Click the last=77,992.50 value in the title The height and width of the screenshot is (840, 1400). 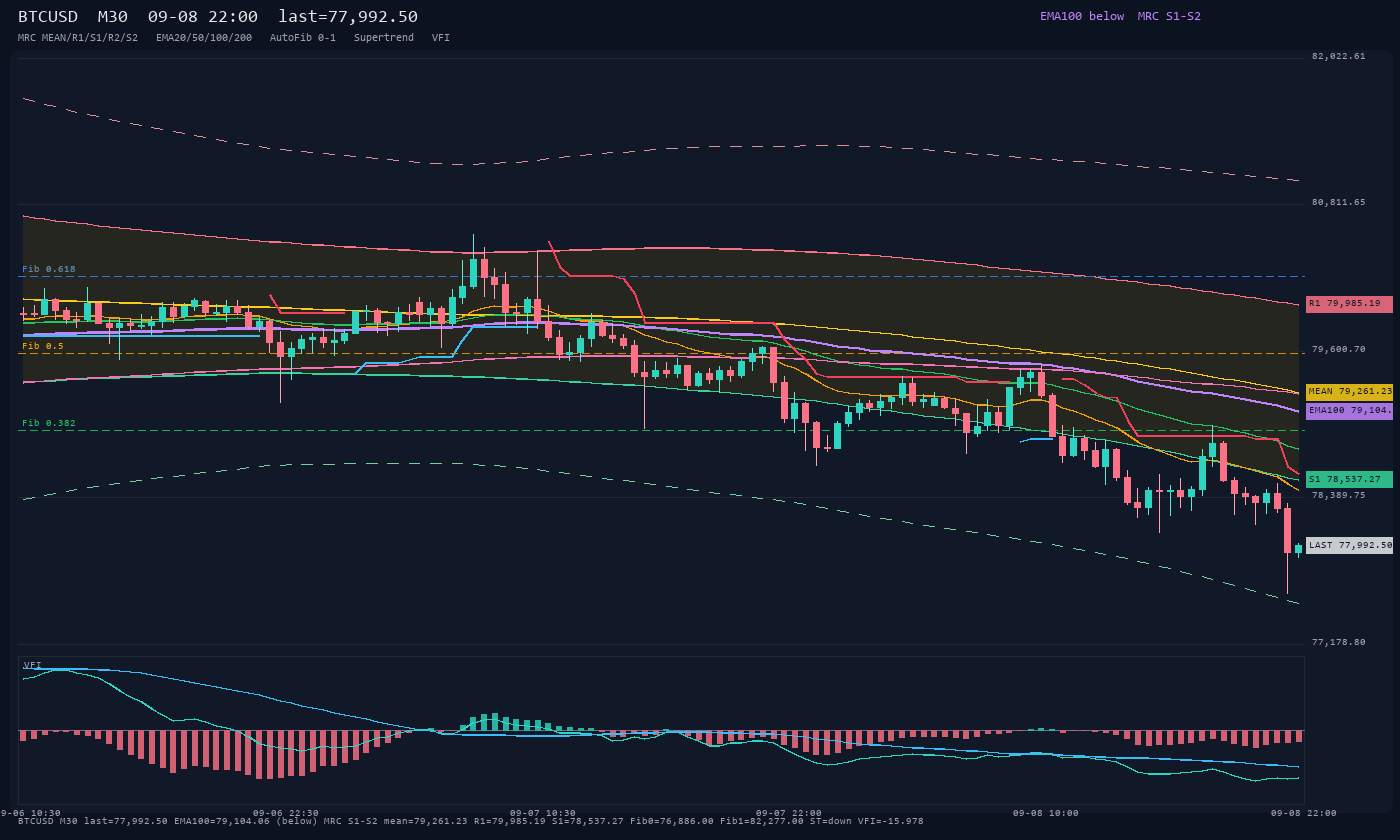tap(348, 17)
